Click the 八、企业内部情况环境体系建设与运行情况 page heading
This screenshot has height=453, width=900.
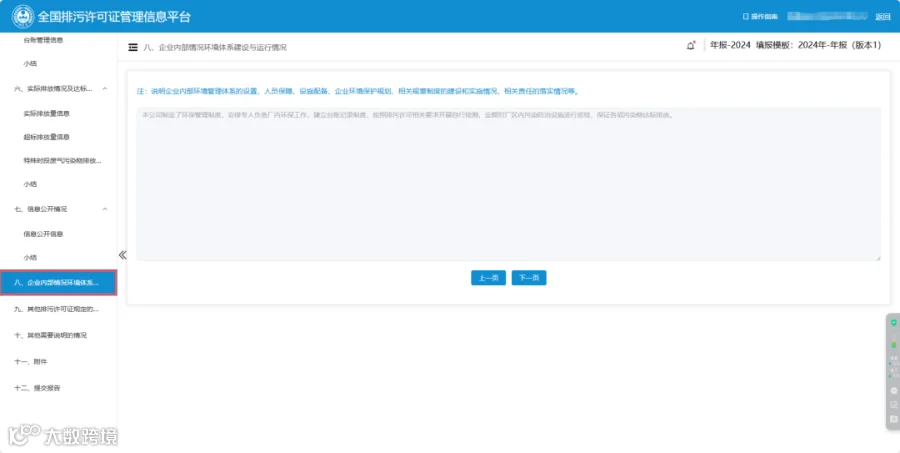pyautogui.click(x=215, y=48)
